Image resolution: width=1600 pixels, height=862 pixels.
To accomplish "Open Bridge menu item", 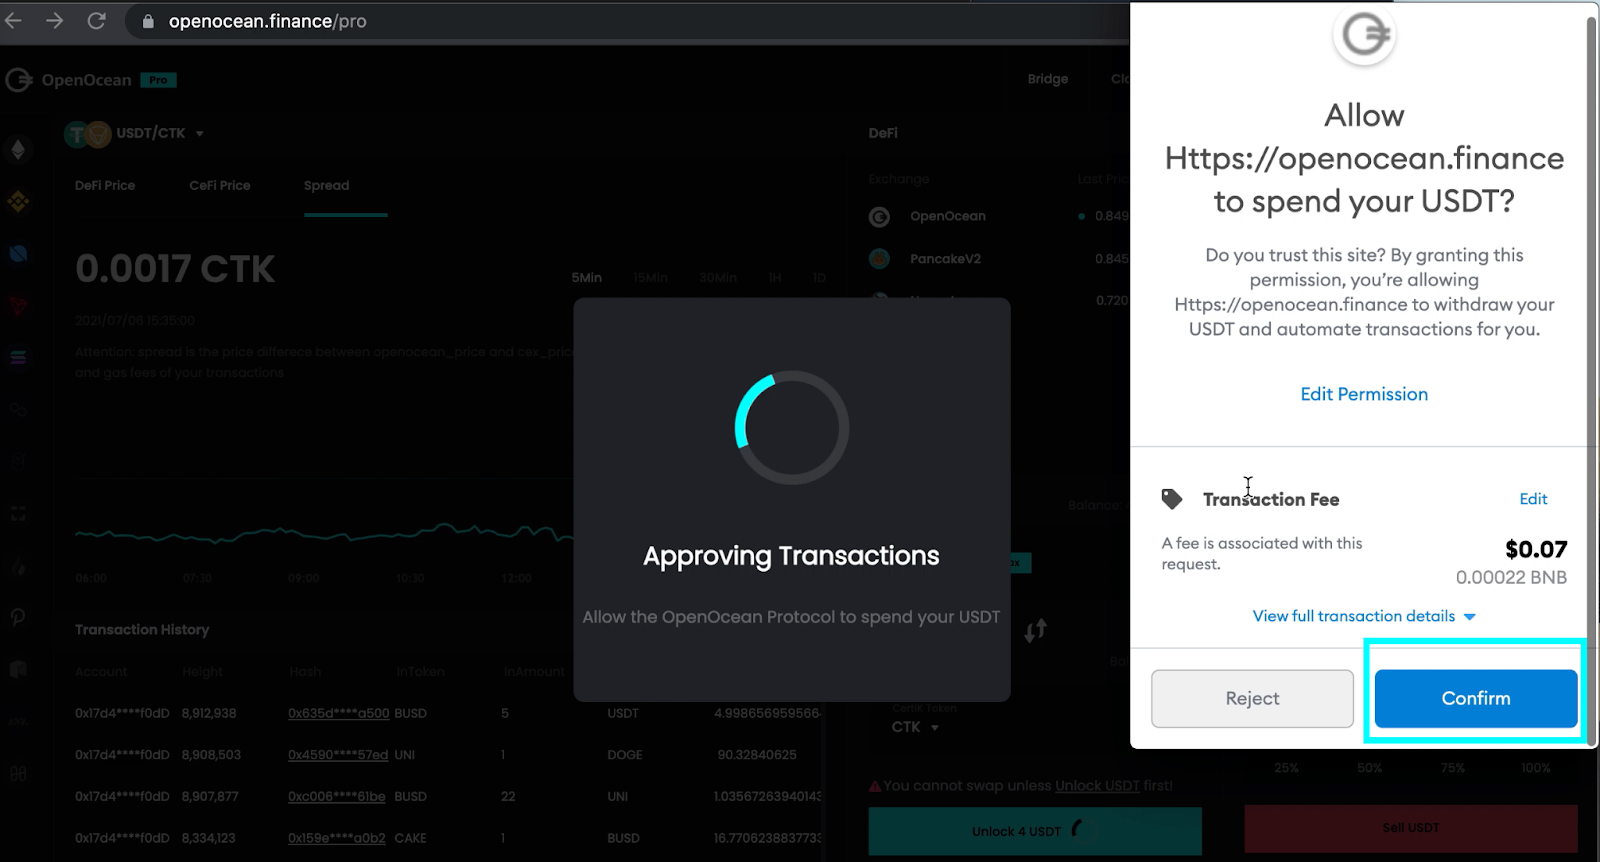I will [1048, 79].
